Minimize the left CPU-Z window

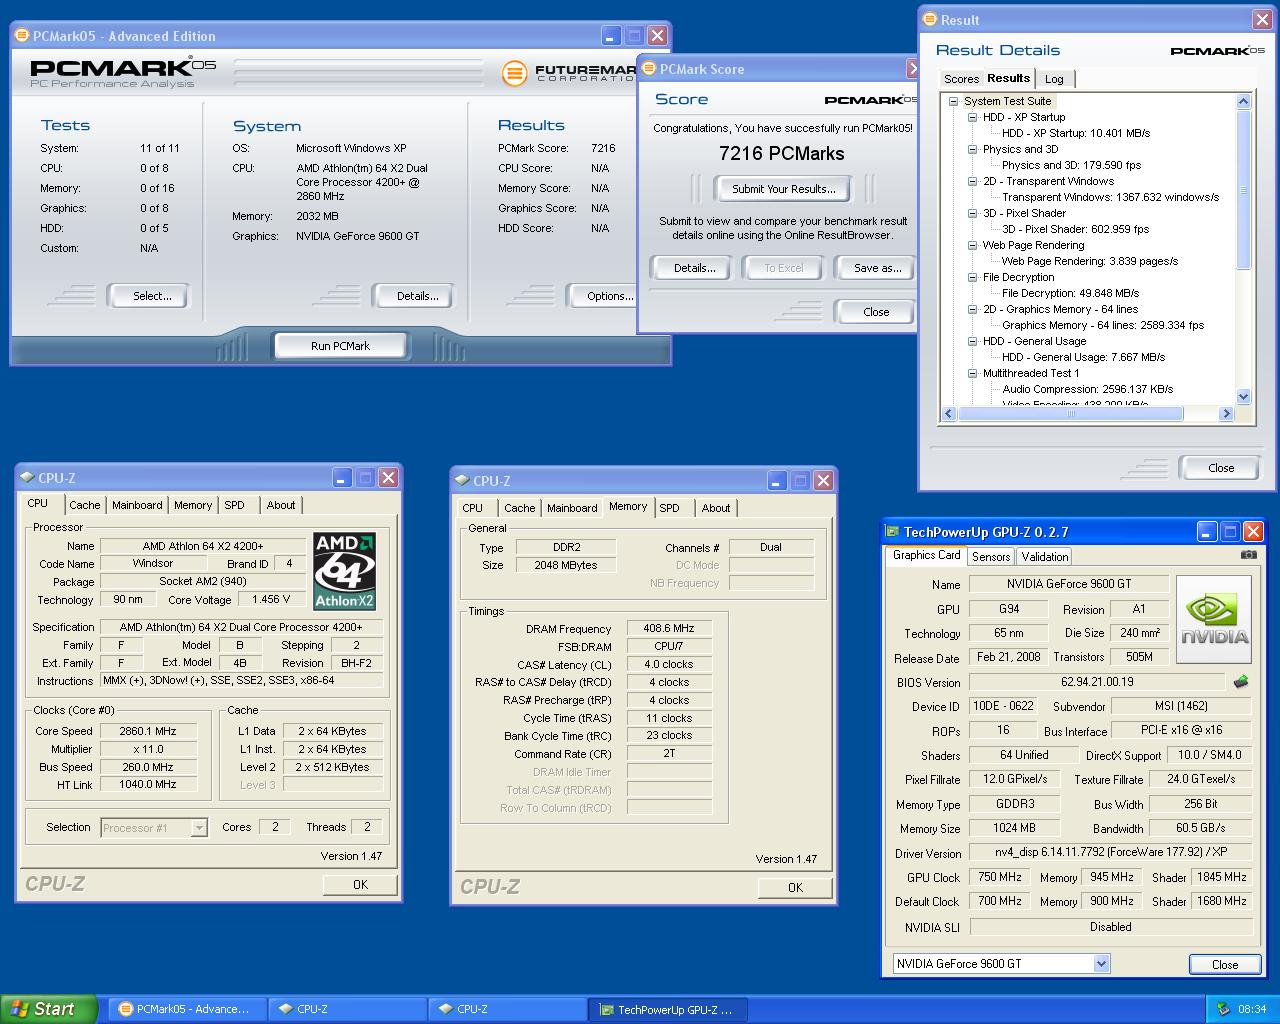click(342, 478)
